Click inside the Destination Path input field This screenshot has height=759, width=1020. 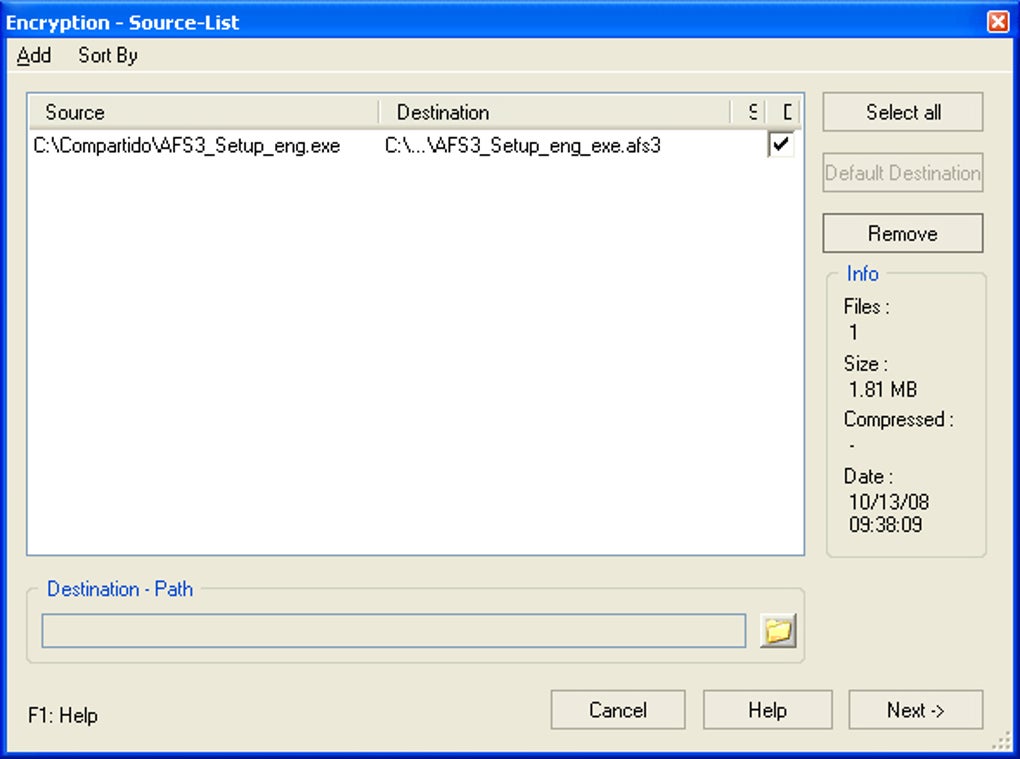[392, 630]
